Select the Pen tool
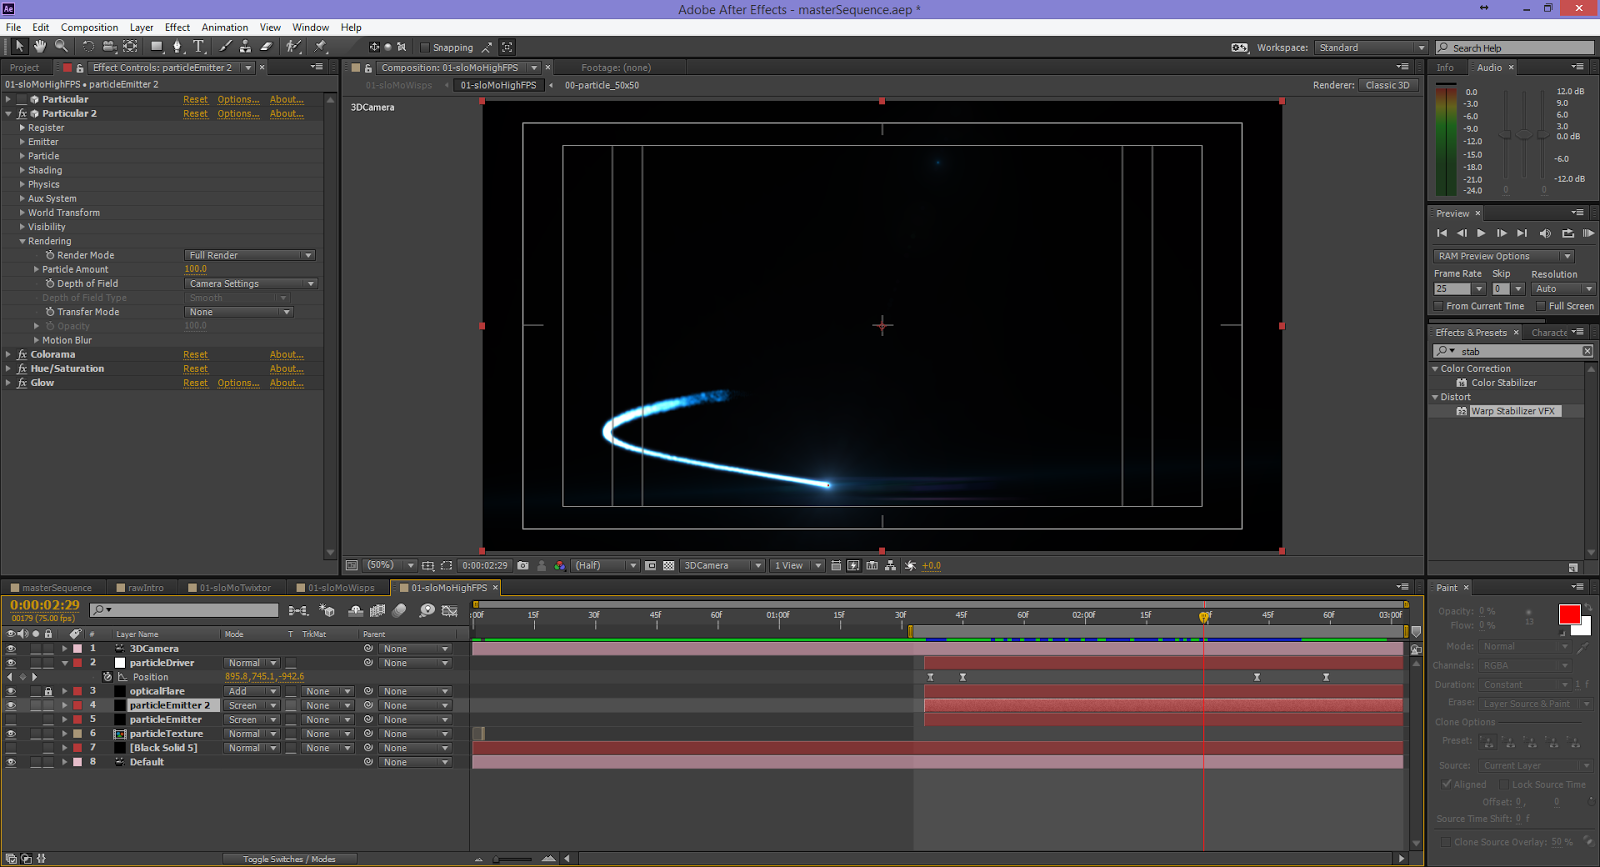 tap(178, 46)
